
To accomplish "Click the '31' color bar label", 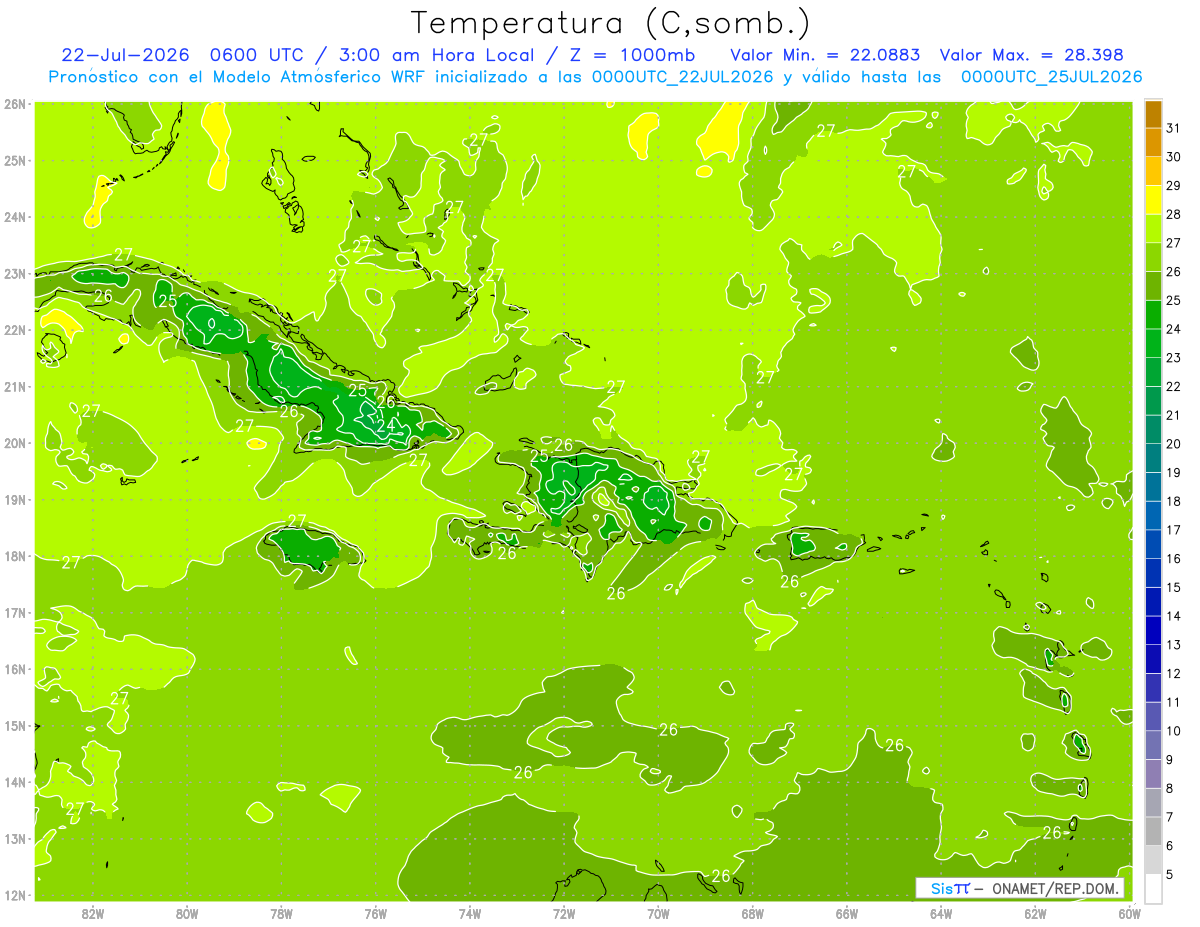I will (x=1174, y=127).
